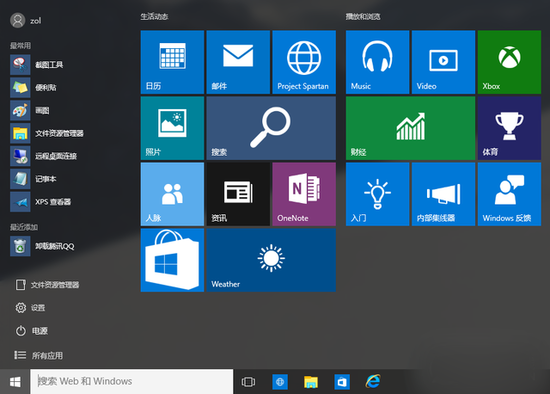Open File Explorer on the taskbar
This screenshot has width=550, height=394.
tap(311, 382)
